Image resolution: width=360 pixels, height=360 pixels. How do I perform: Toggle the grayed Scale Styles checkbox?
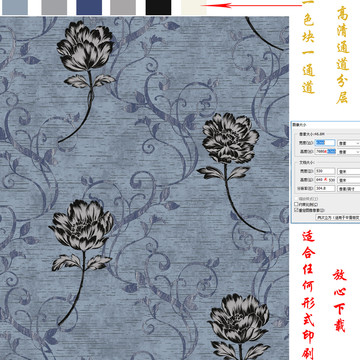[296, 199]
